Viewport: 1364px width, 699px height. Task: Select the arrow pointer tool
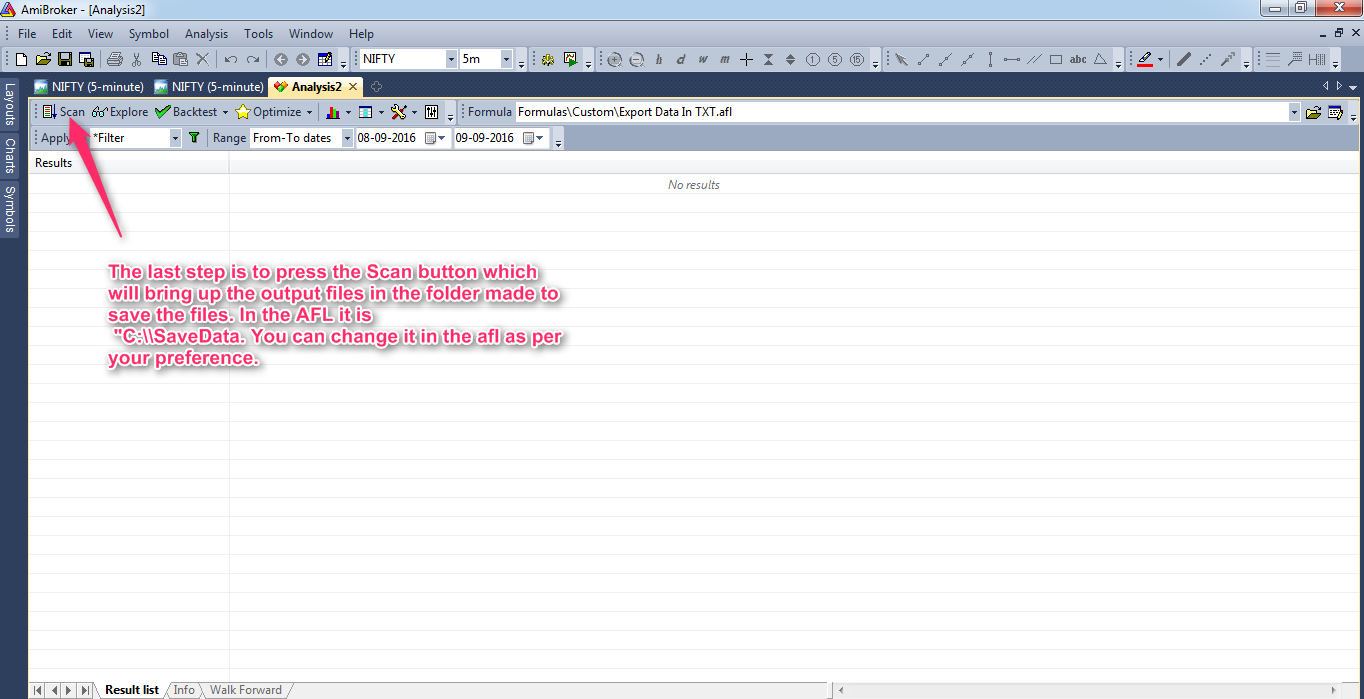[901, 59]
